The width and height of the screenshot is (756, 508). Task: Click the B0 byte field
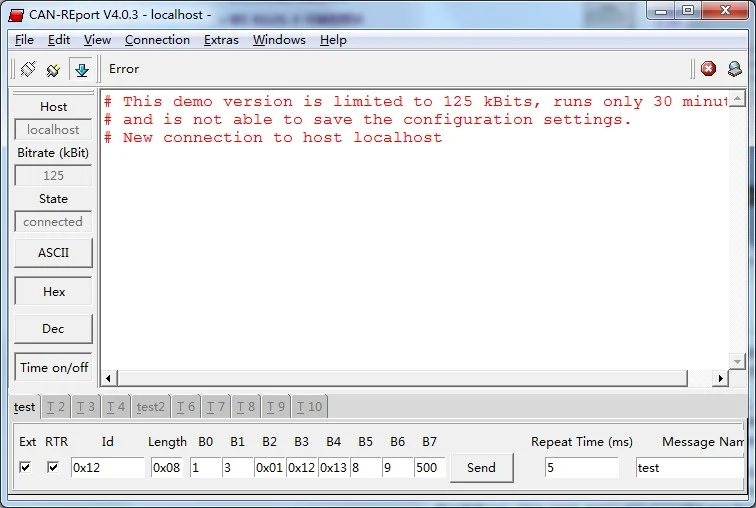pyautogui.click(x=205, y=468)
